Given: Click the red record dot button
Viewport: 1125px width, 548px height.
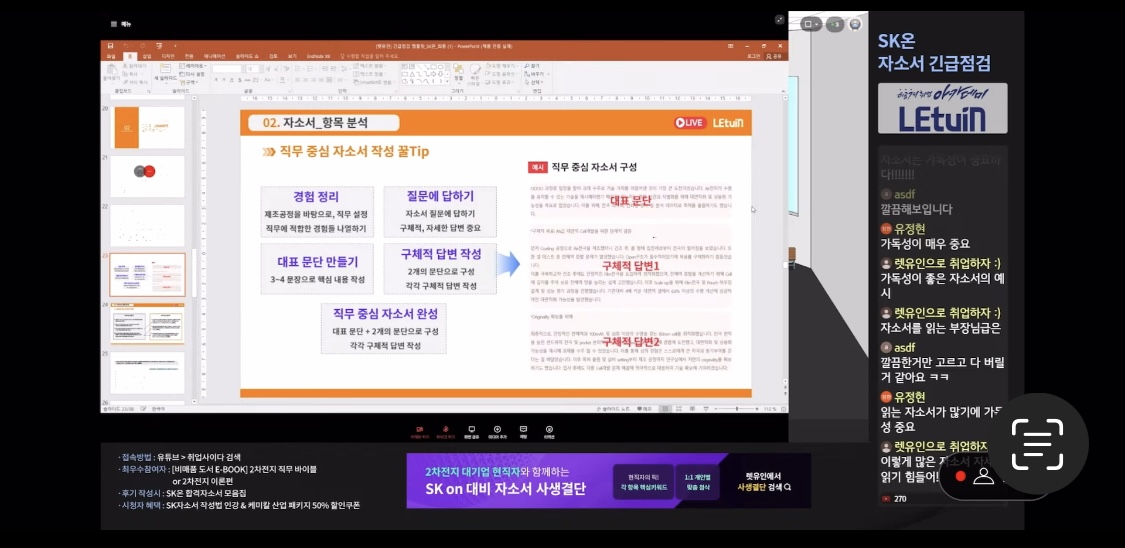Looking at the screenshot, I should [x=961, y=476].
